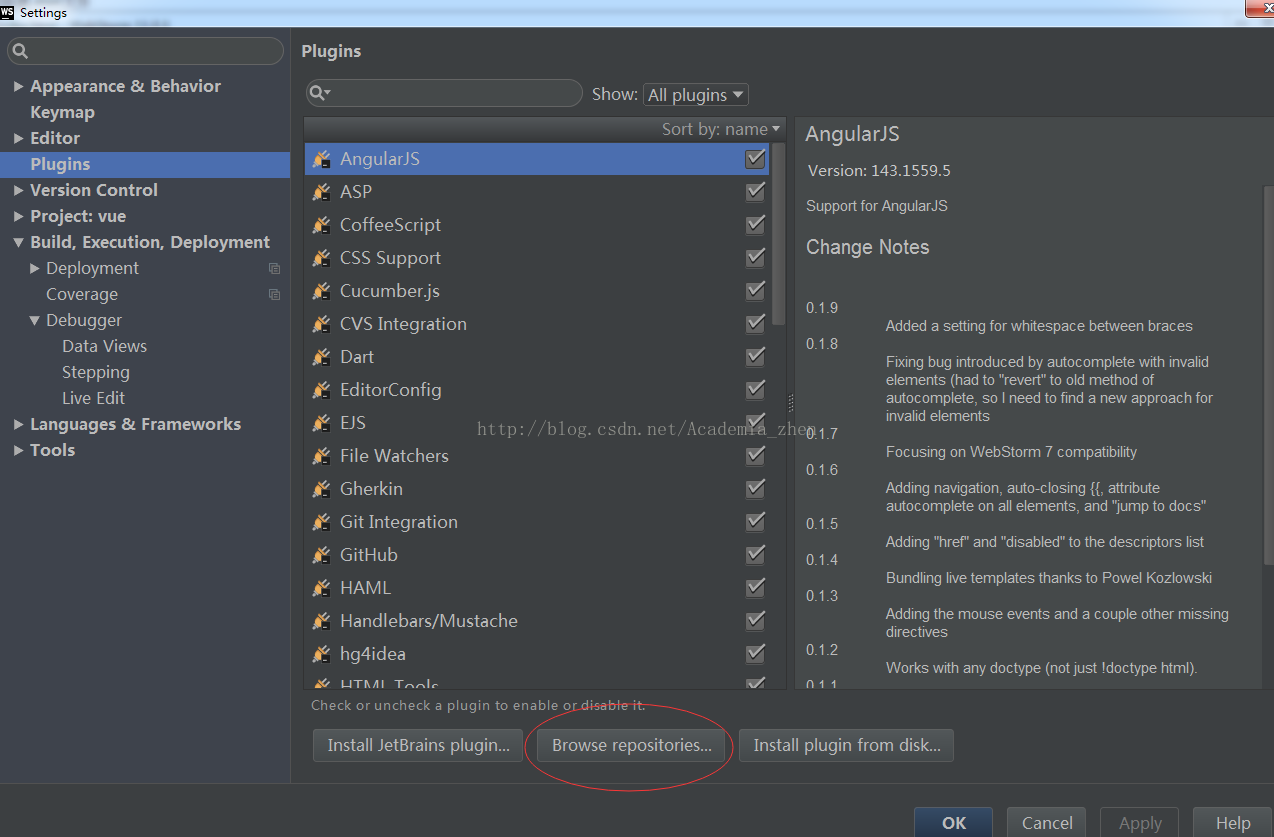Disable the GitHub plugin checkbox
1274x837 pixels.
pos(755,555)
